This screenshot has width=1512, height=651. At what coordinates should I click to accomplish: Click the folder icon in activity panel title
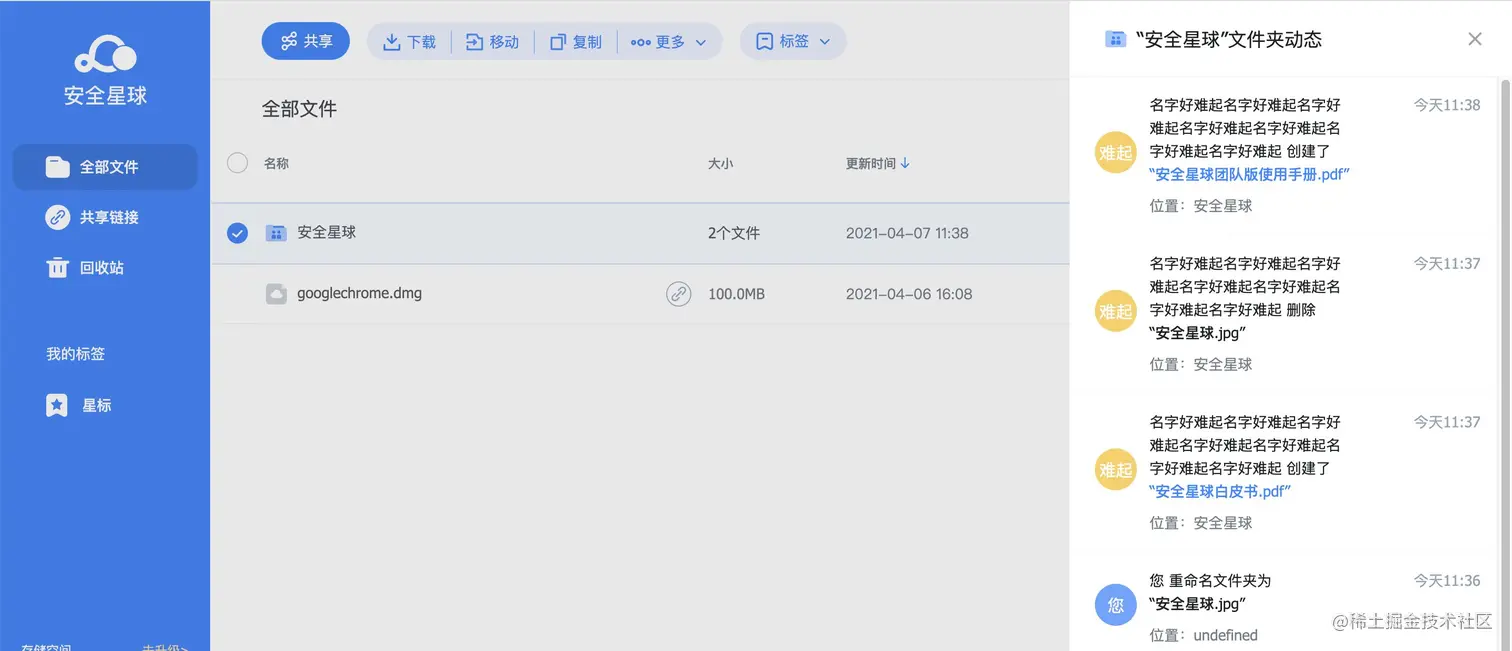[1115, 39]
